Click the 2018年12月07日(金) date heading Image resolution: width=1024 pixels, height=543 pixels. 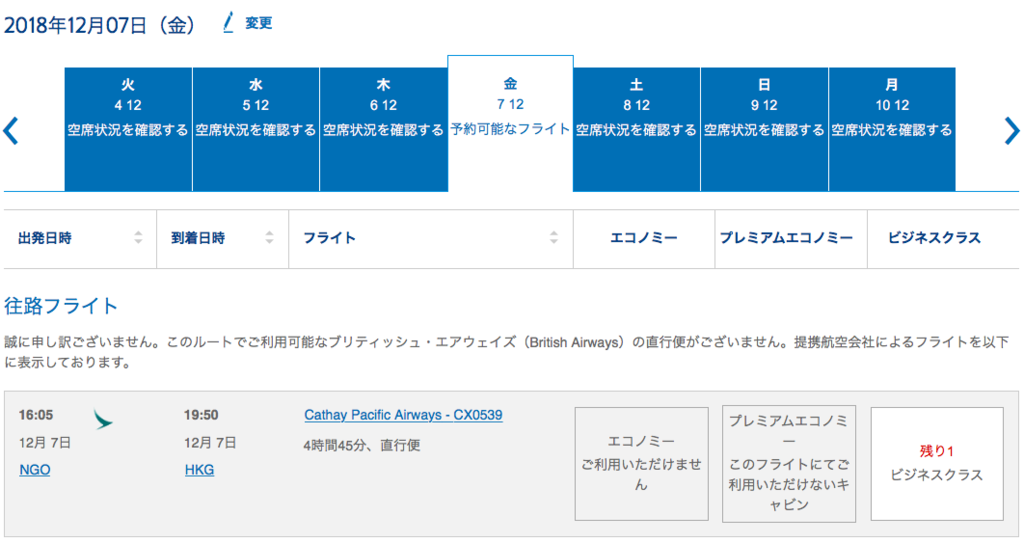coord(100,25)
